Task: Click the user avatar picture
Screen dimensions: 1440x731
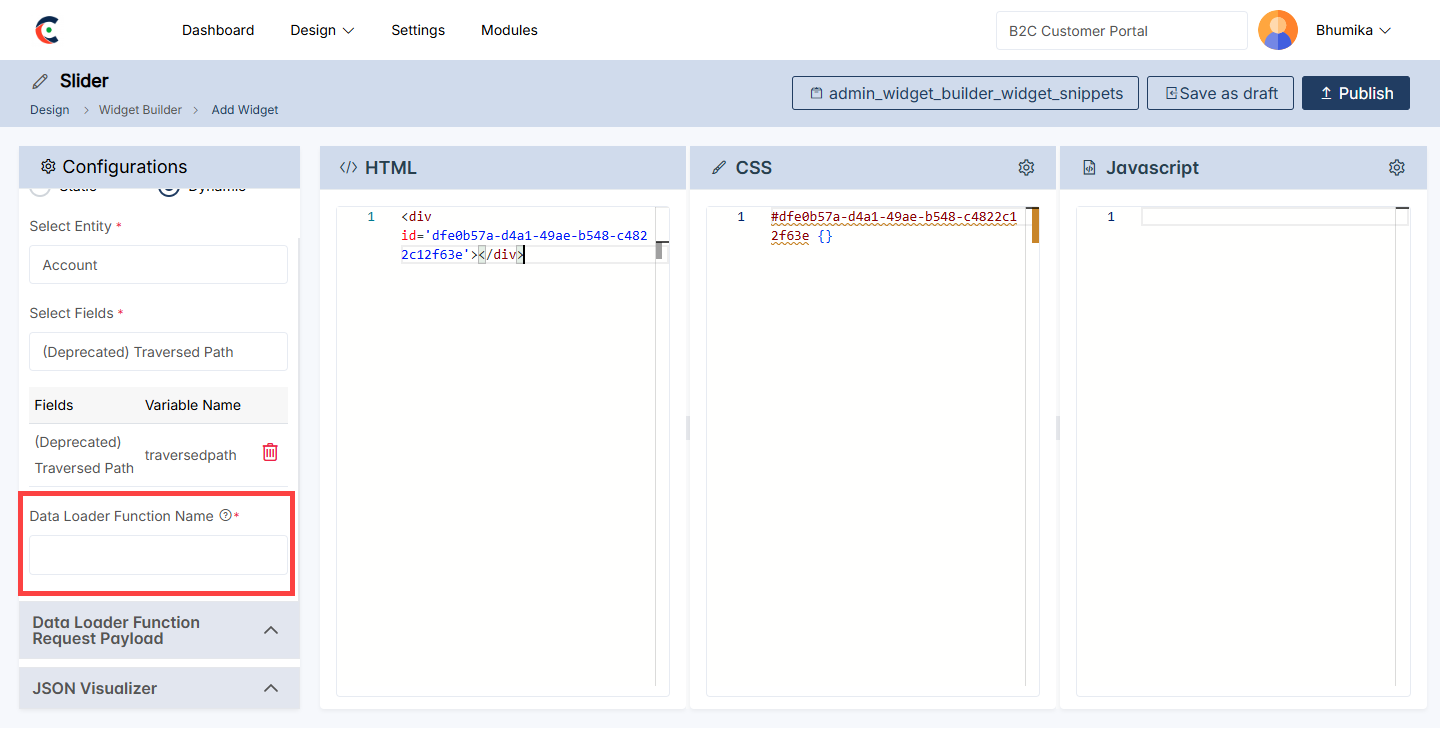Action: pos(1277,30)
